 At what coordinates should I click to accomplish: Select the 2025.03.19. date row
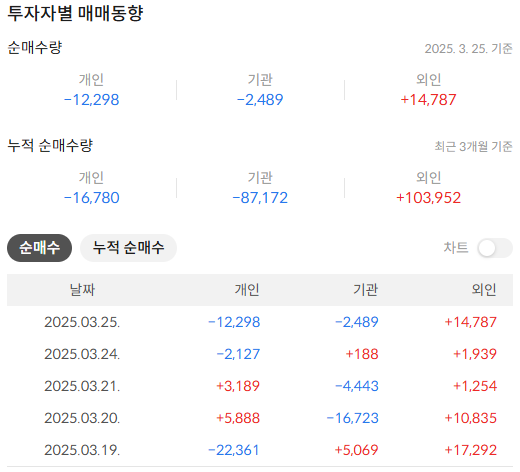260,450
